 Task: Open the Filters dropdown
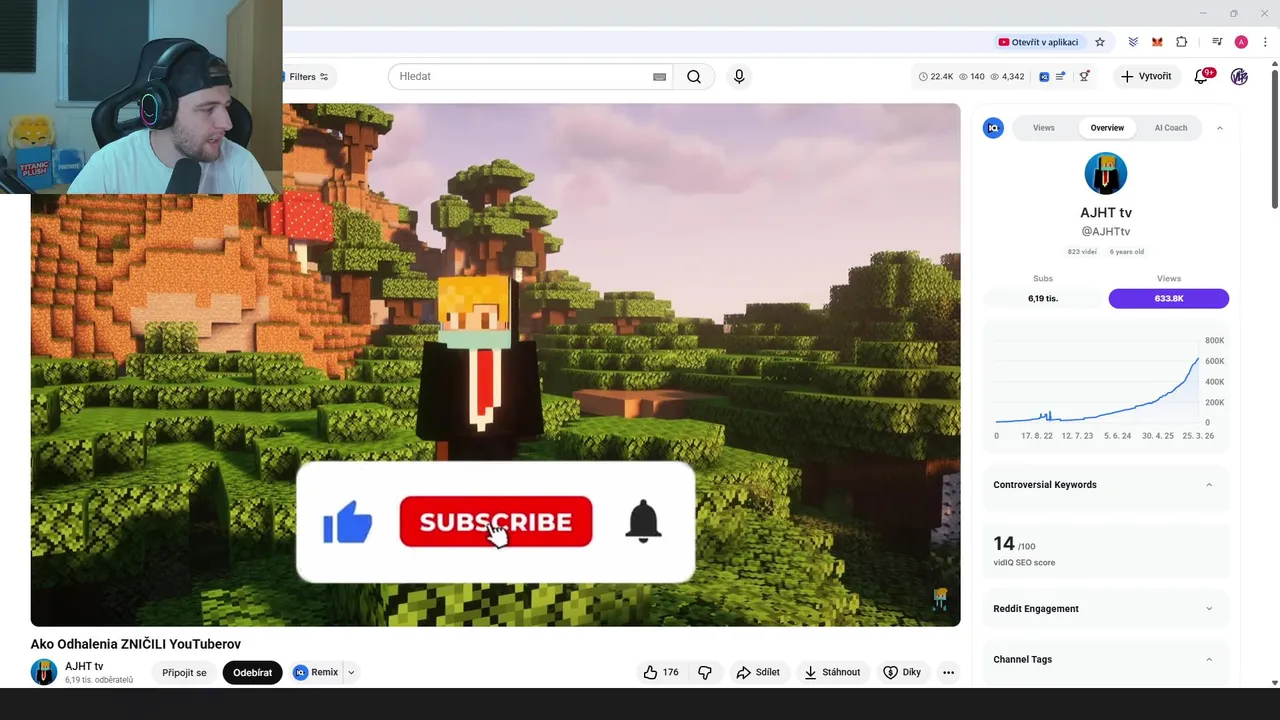[309, 77]
